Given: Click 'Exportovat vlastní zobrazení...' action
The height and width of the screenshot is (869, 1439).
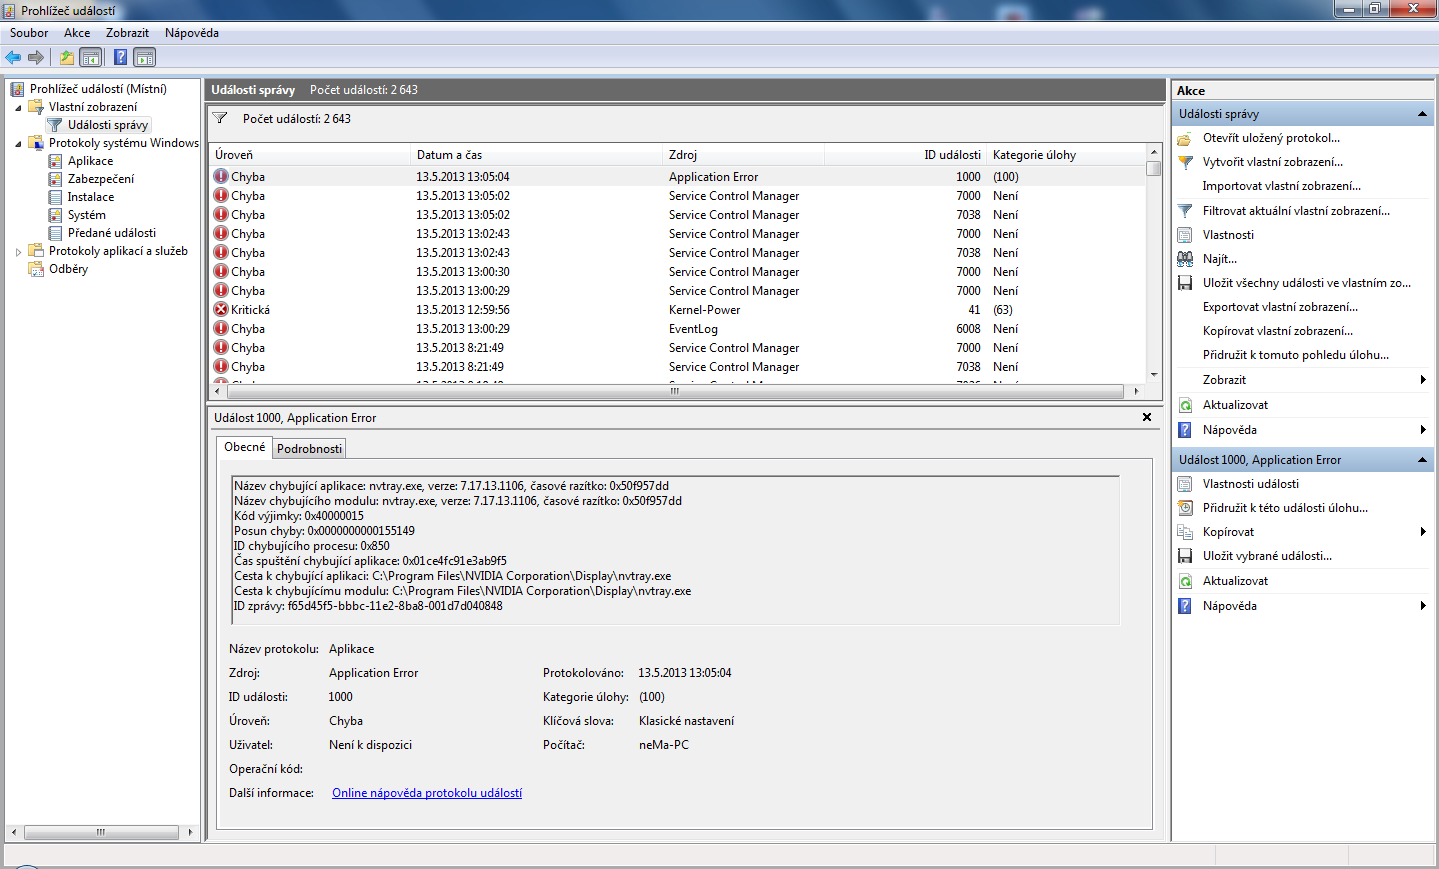Looking at the screenshot, I should point(1281,307).
